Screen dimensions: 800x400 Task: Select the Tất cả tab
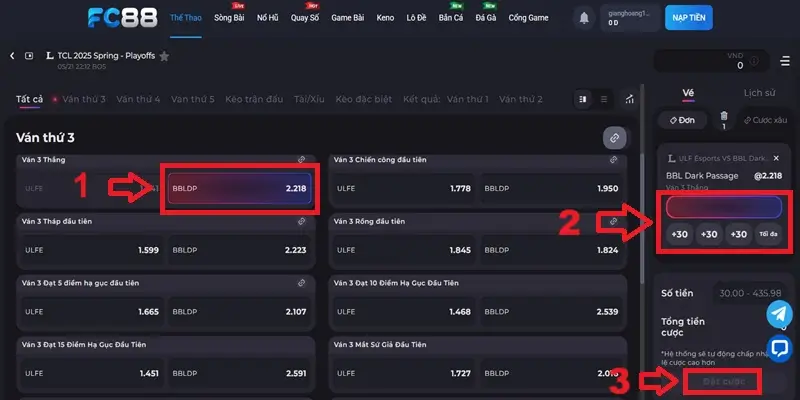[x=30, y=99]
